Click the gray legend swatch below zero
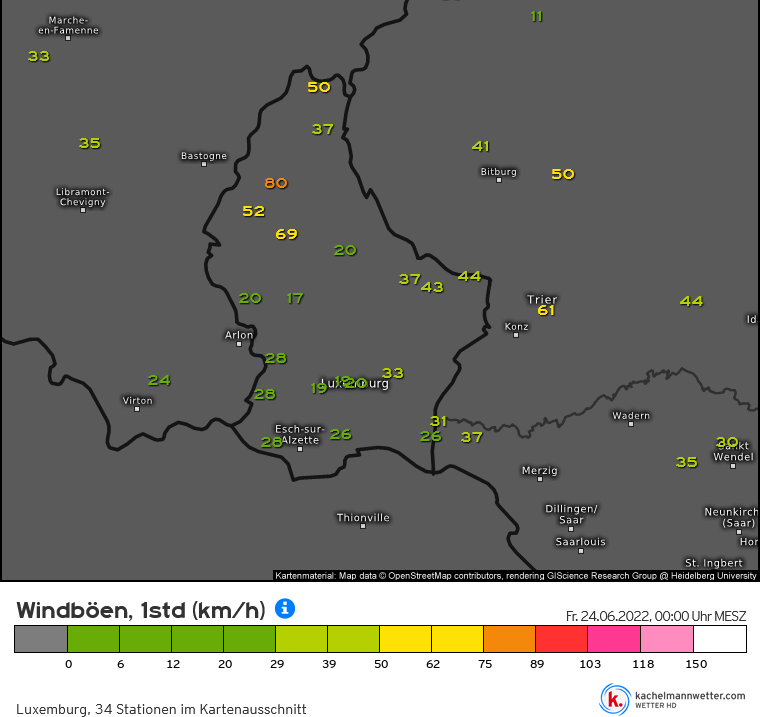Screen dimensions: 760x717 (41, 639)
